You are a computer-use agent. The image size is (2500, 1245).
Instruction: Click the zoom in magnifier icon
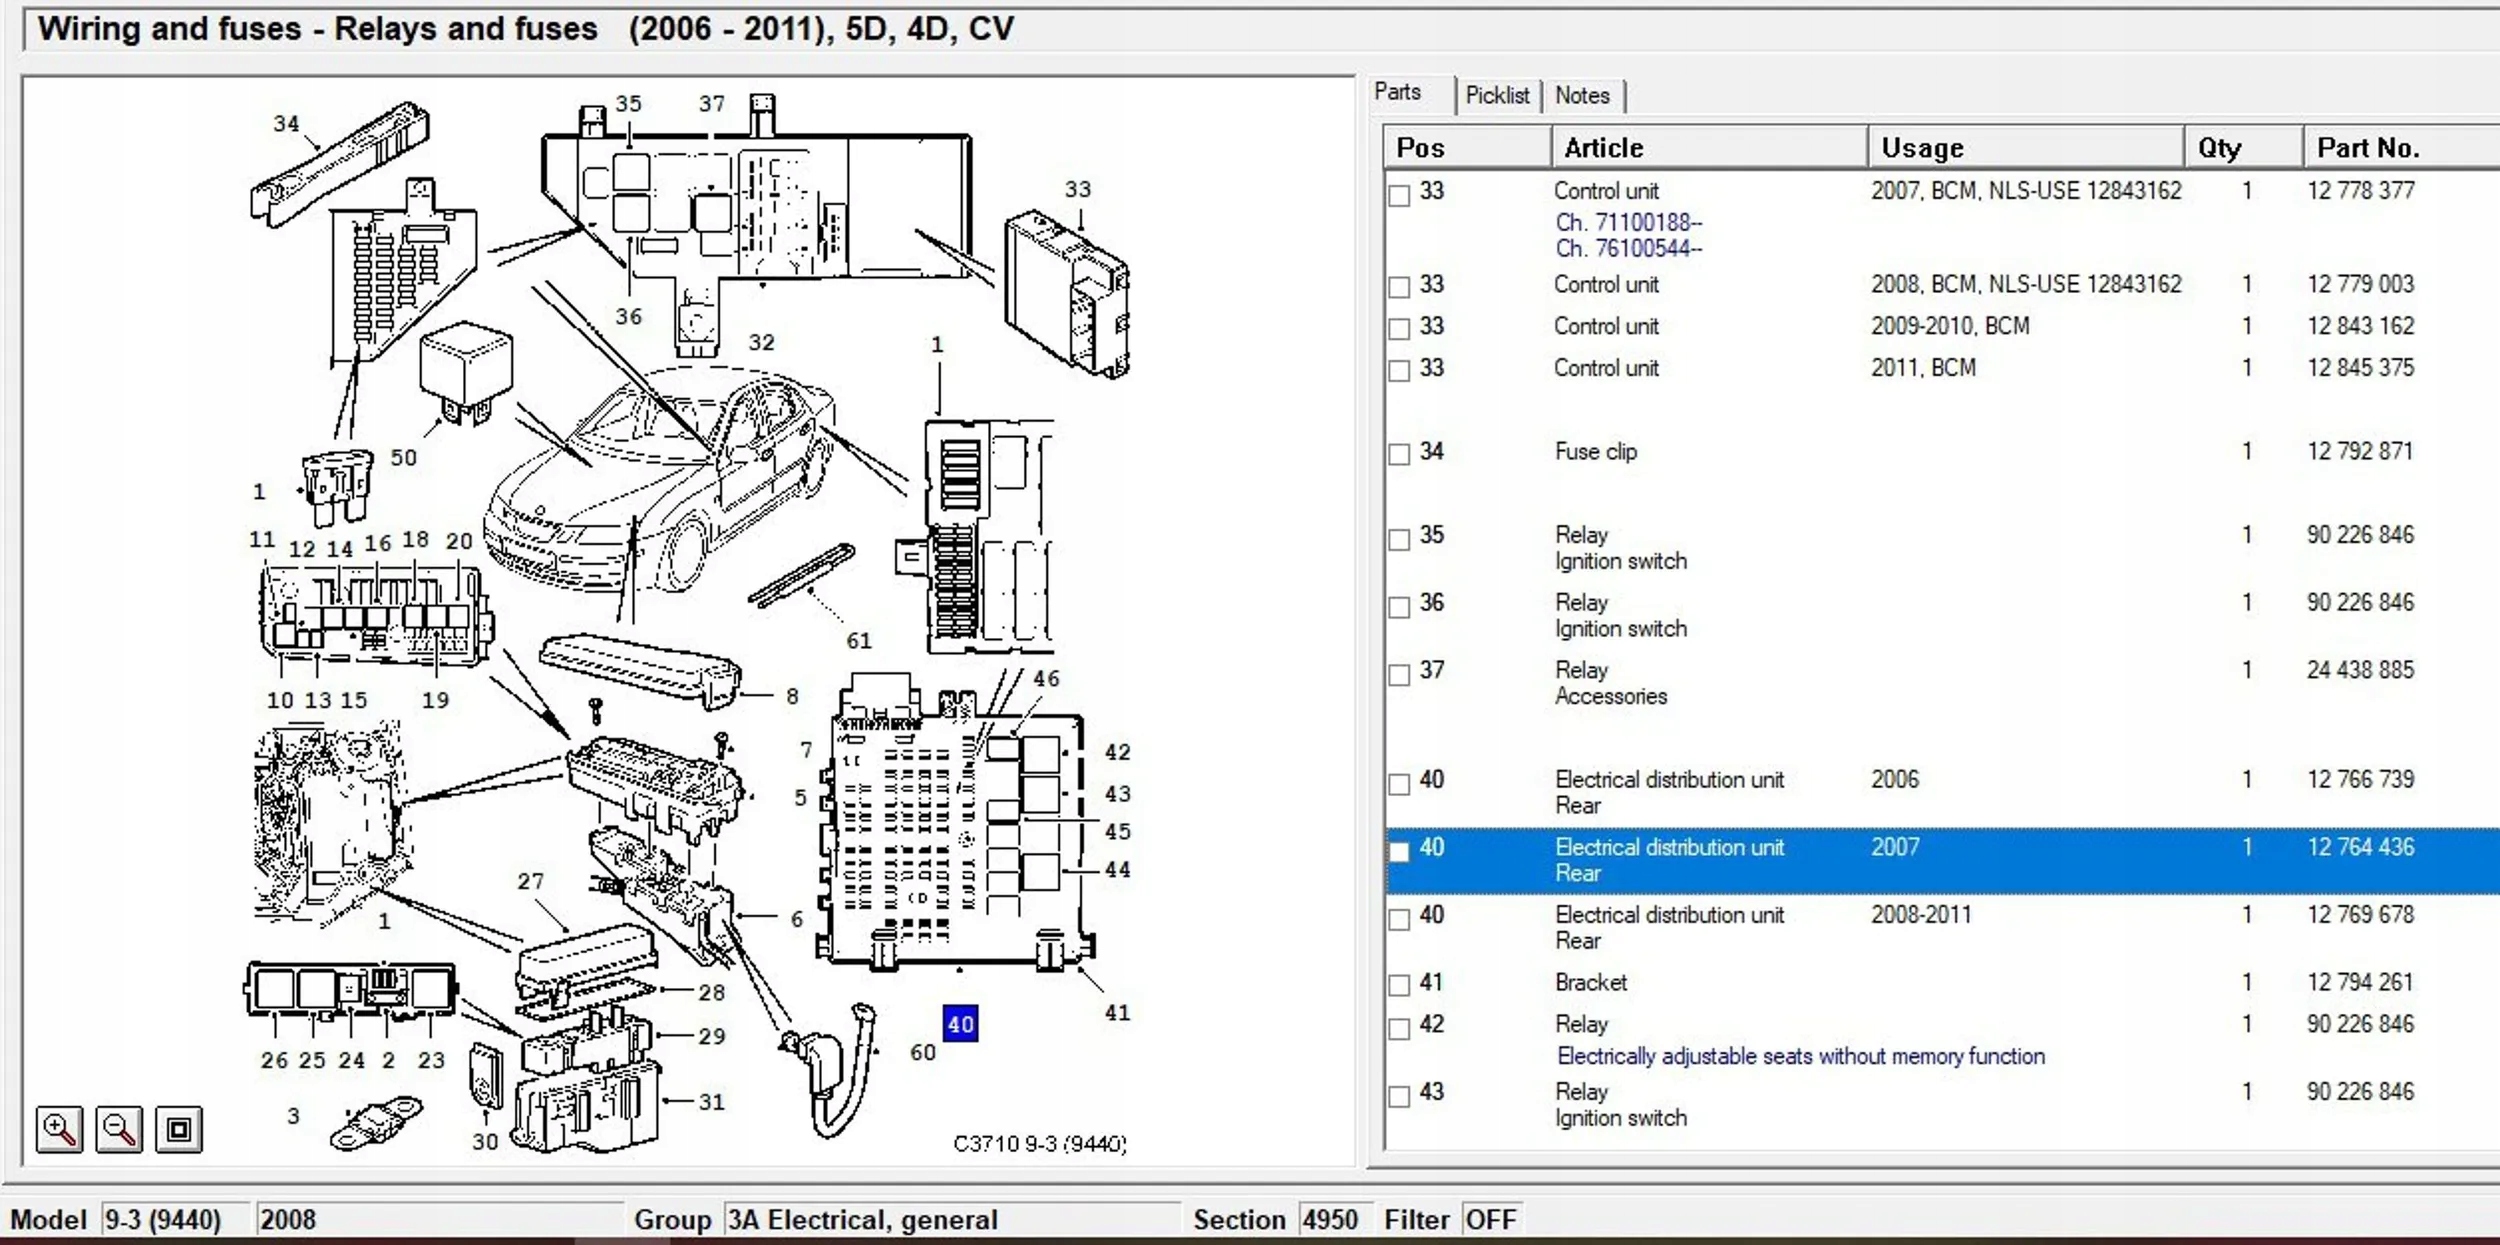point(59,1130)
